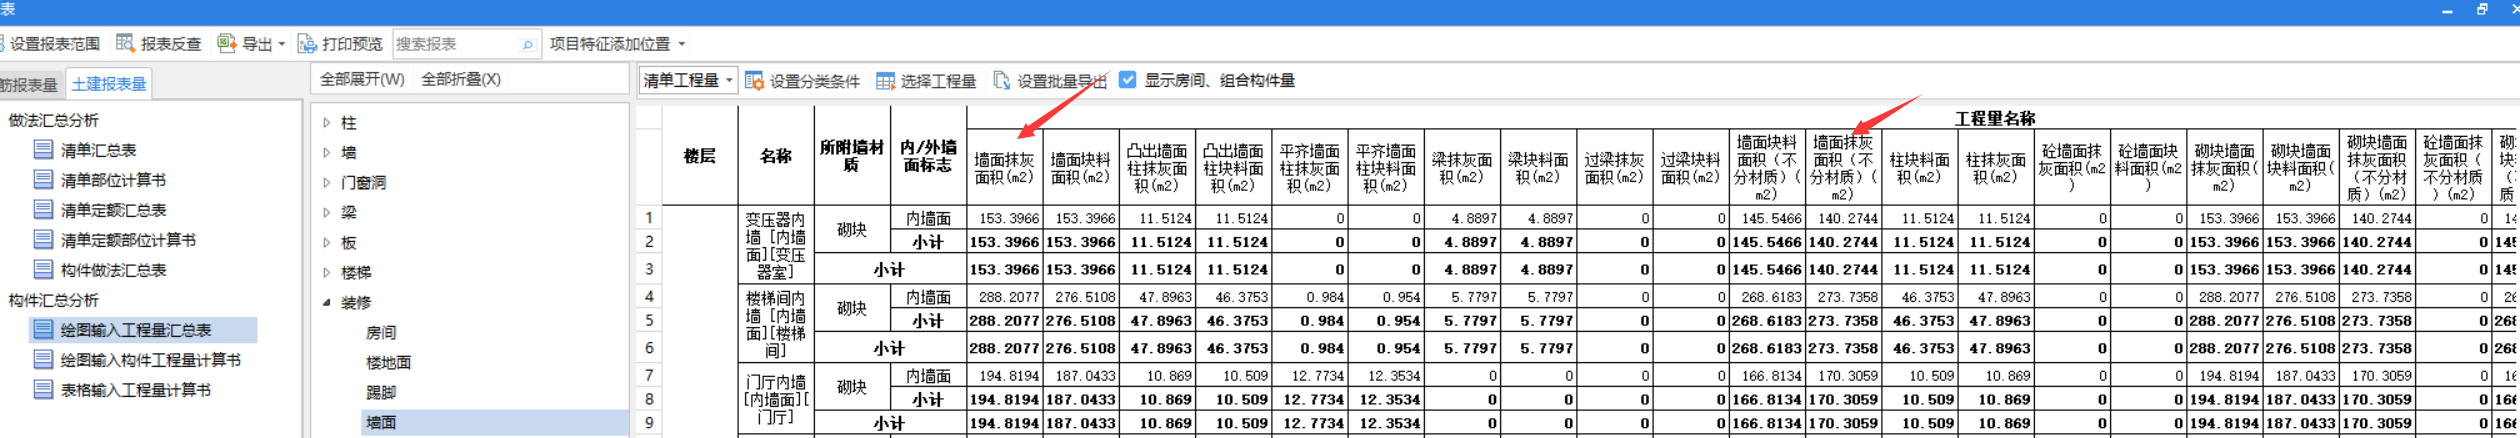Select row number 1 header

649,218
